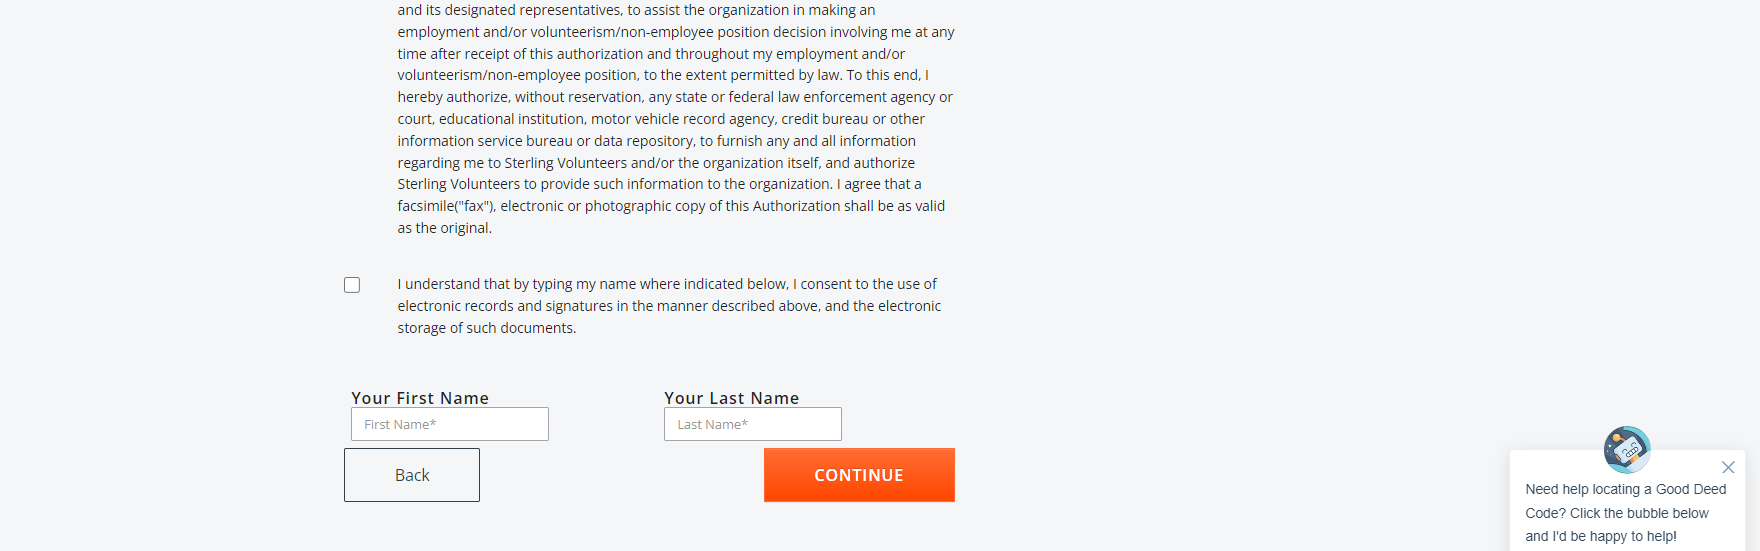Click the "storage of such documents." line

pyautogui.click(x=487, y=328)
